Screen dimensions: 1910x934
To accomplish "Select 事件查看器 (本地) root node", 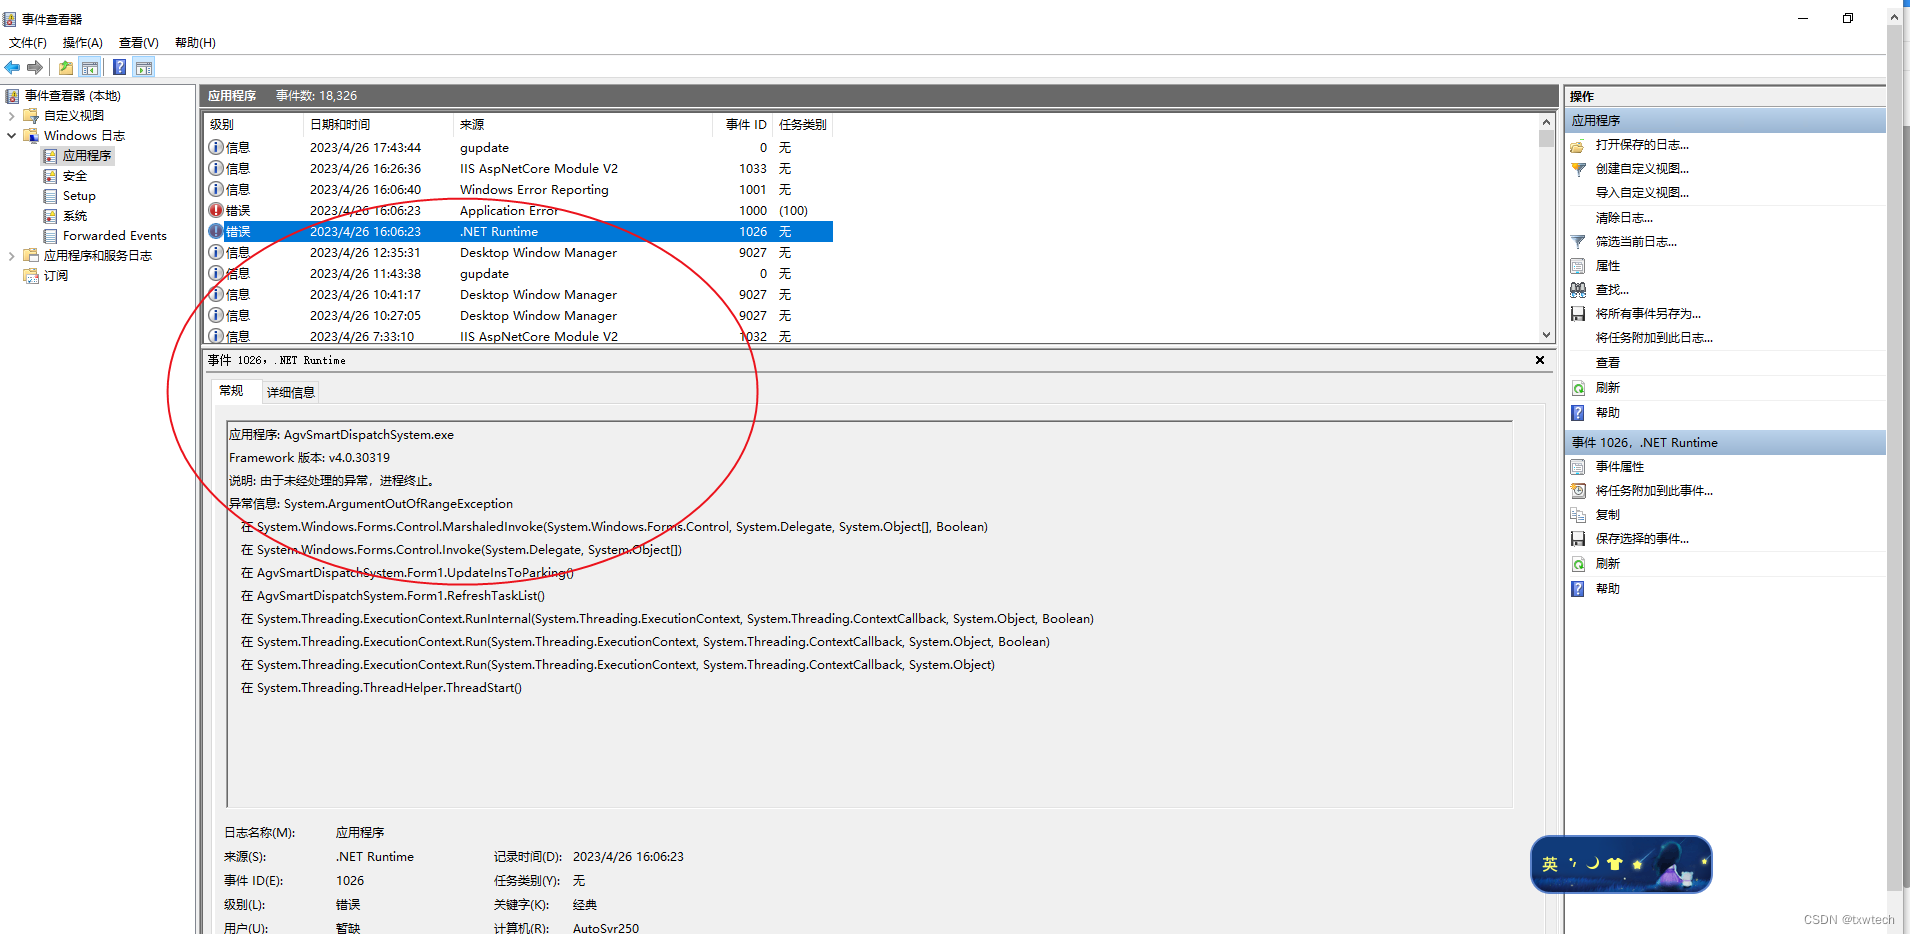I will 72,96.
